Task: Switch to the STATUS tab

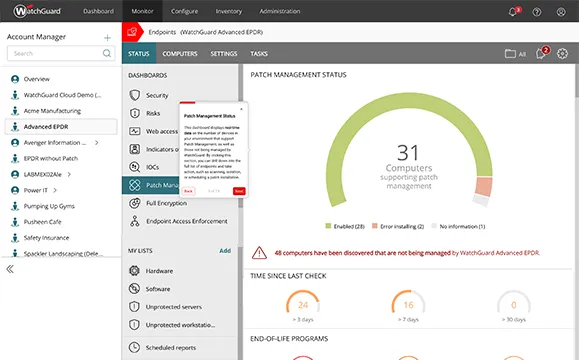Action: tap(139, 54)
